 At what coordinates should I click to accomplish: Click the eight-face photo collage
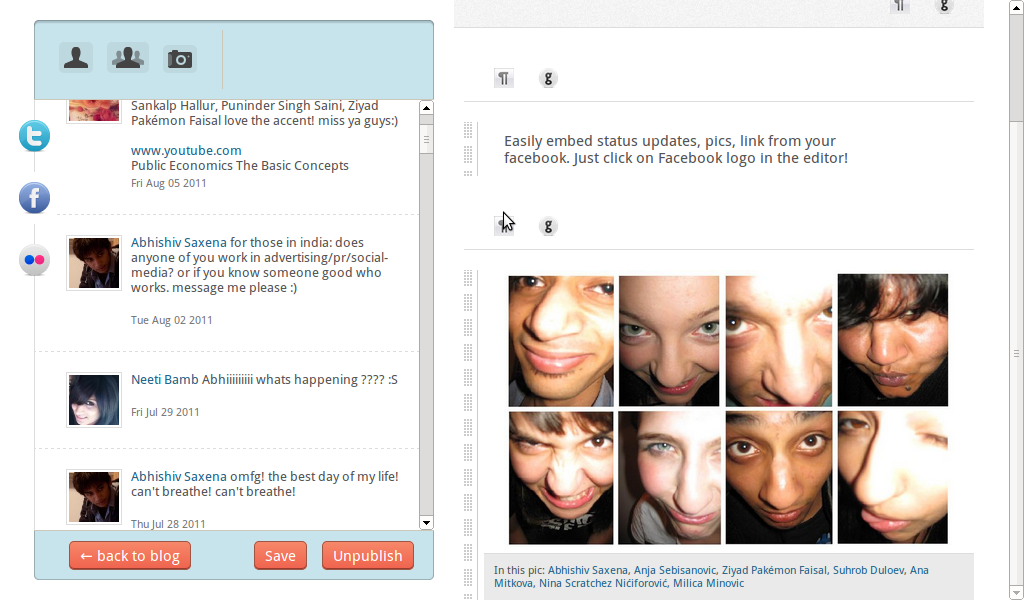coord(728,409)
